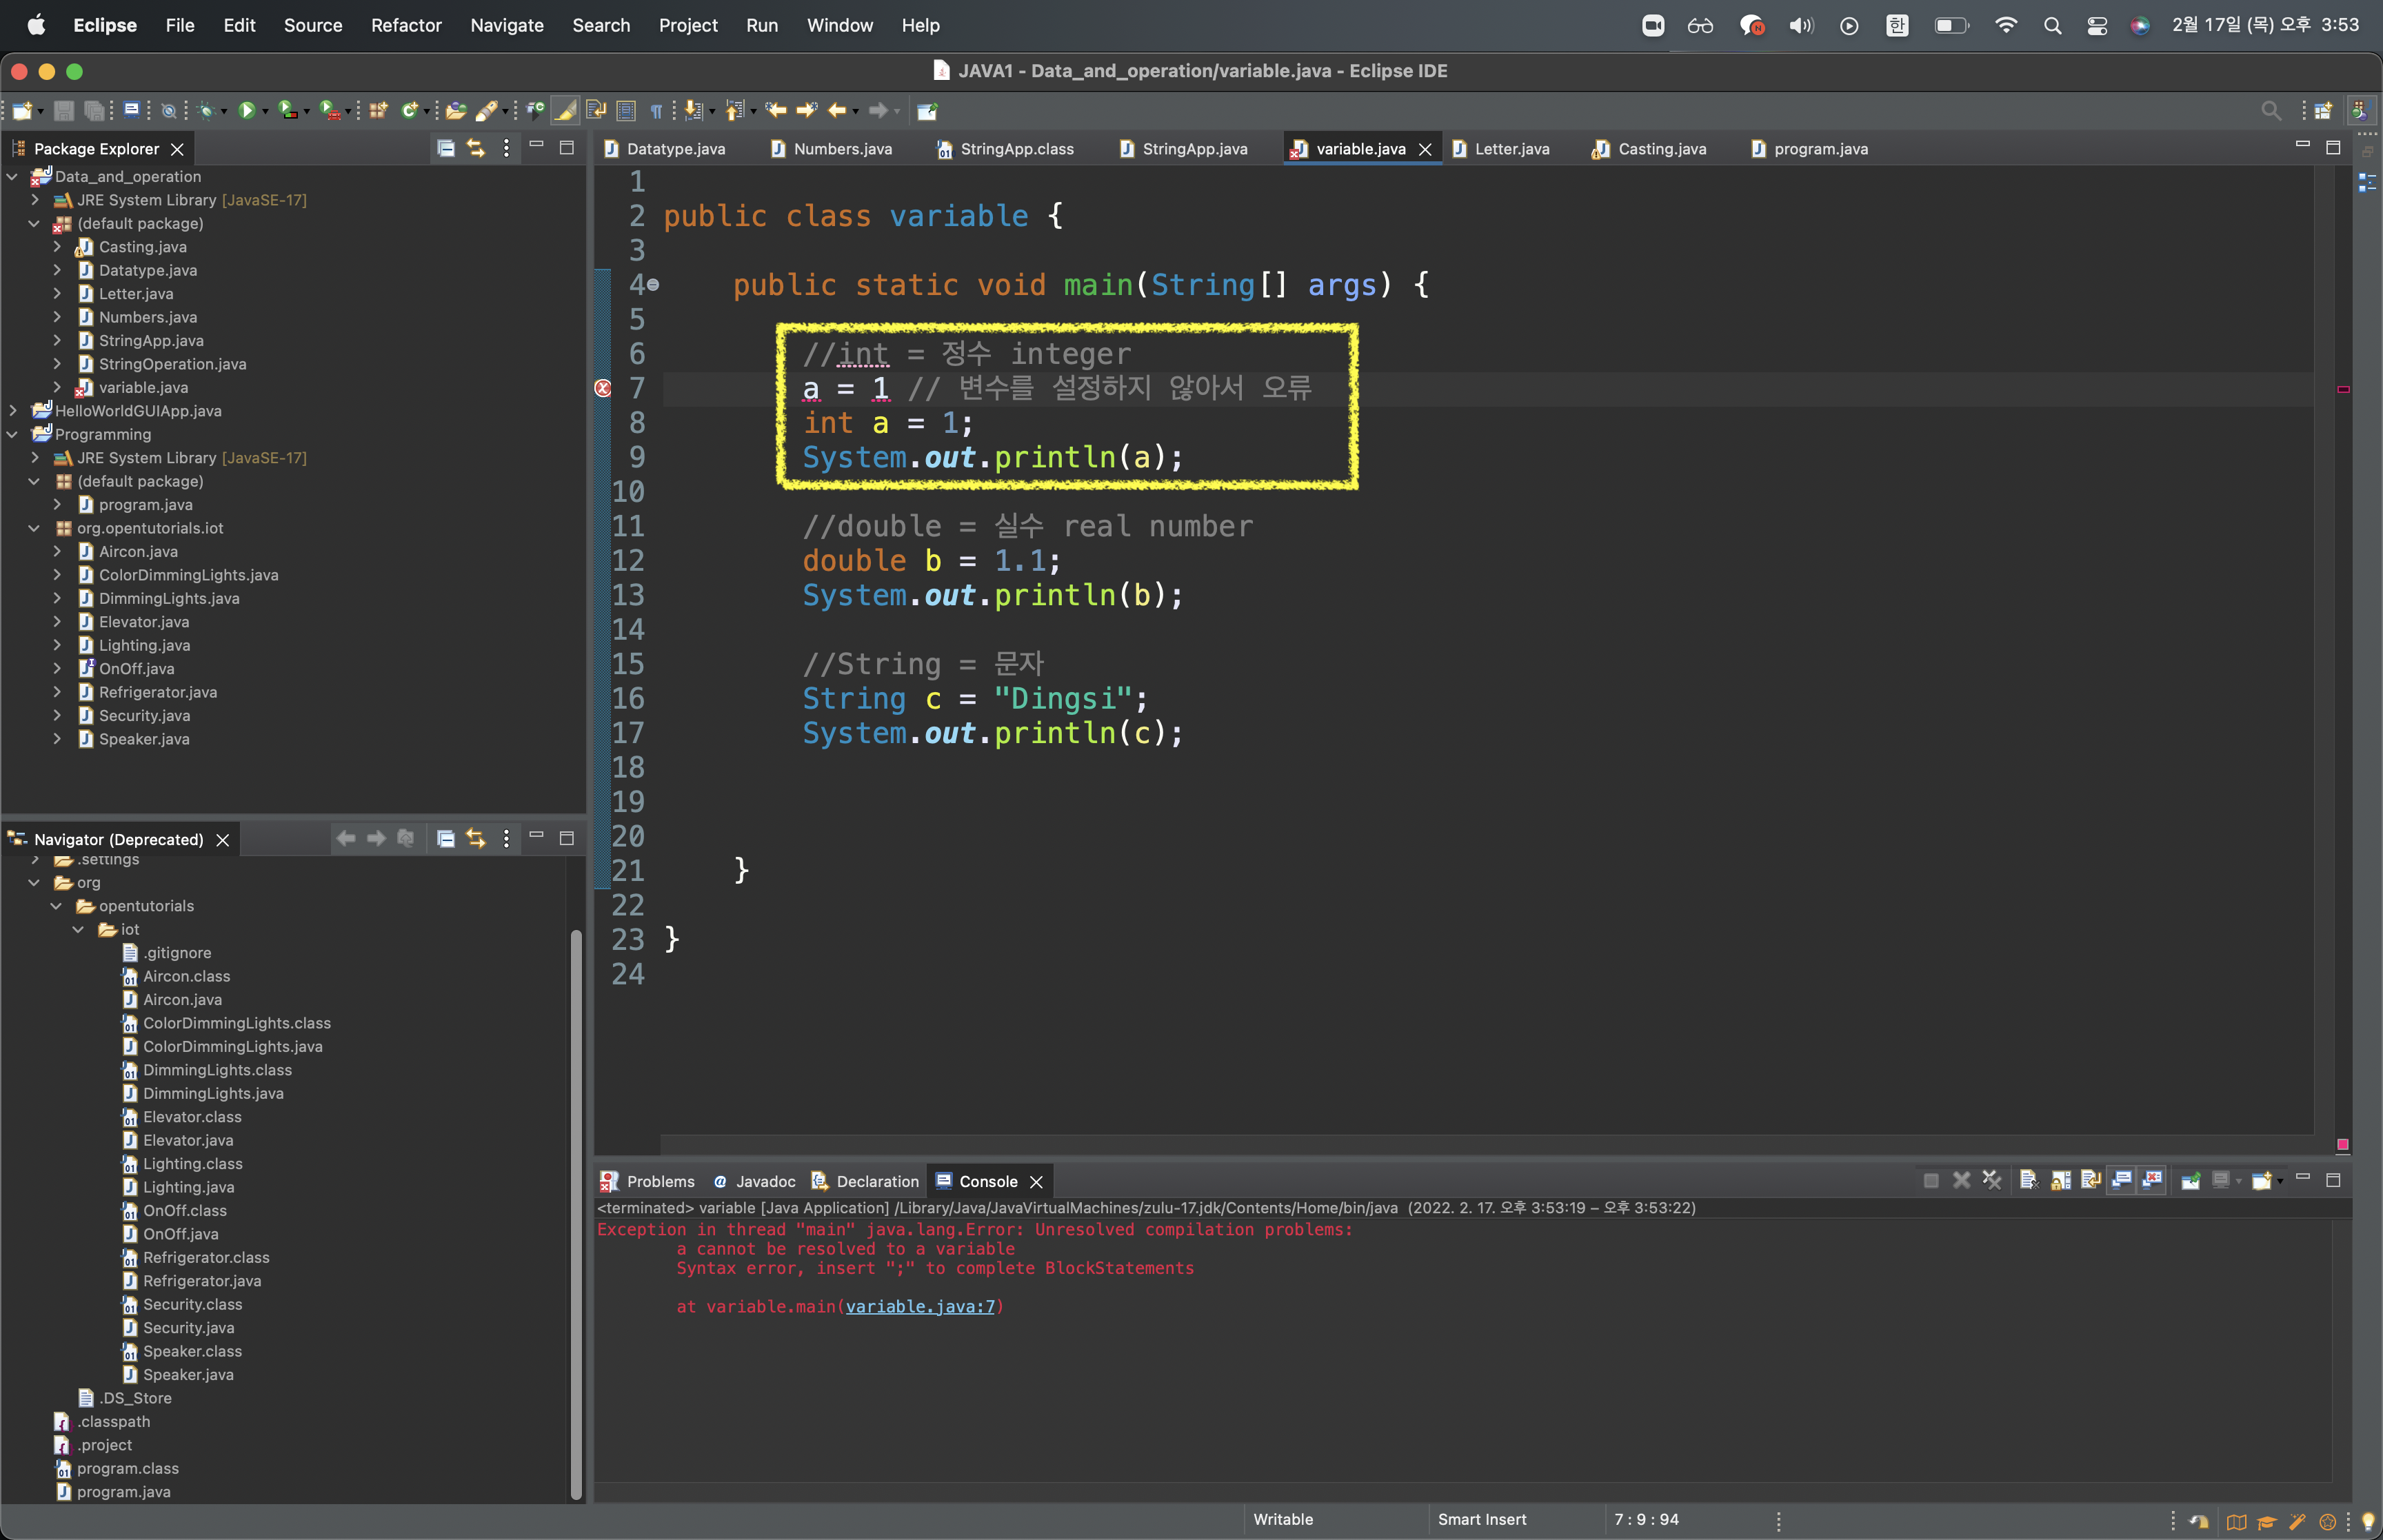The image size is (2383, 1540).
Task: Toggle Scroll Lock in Console toolbar
Action: tap(2060, 1181)
